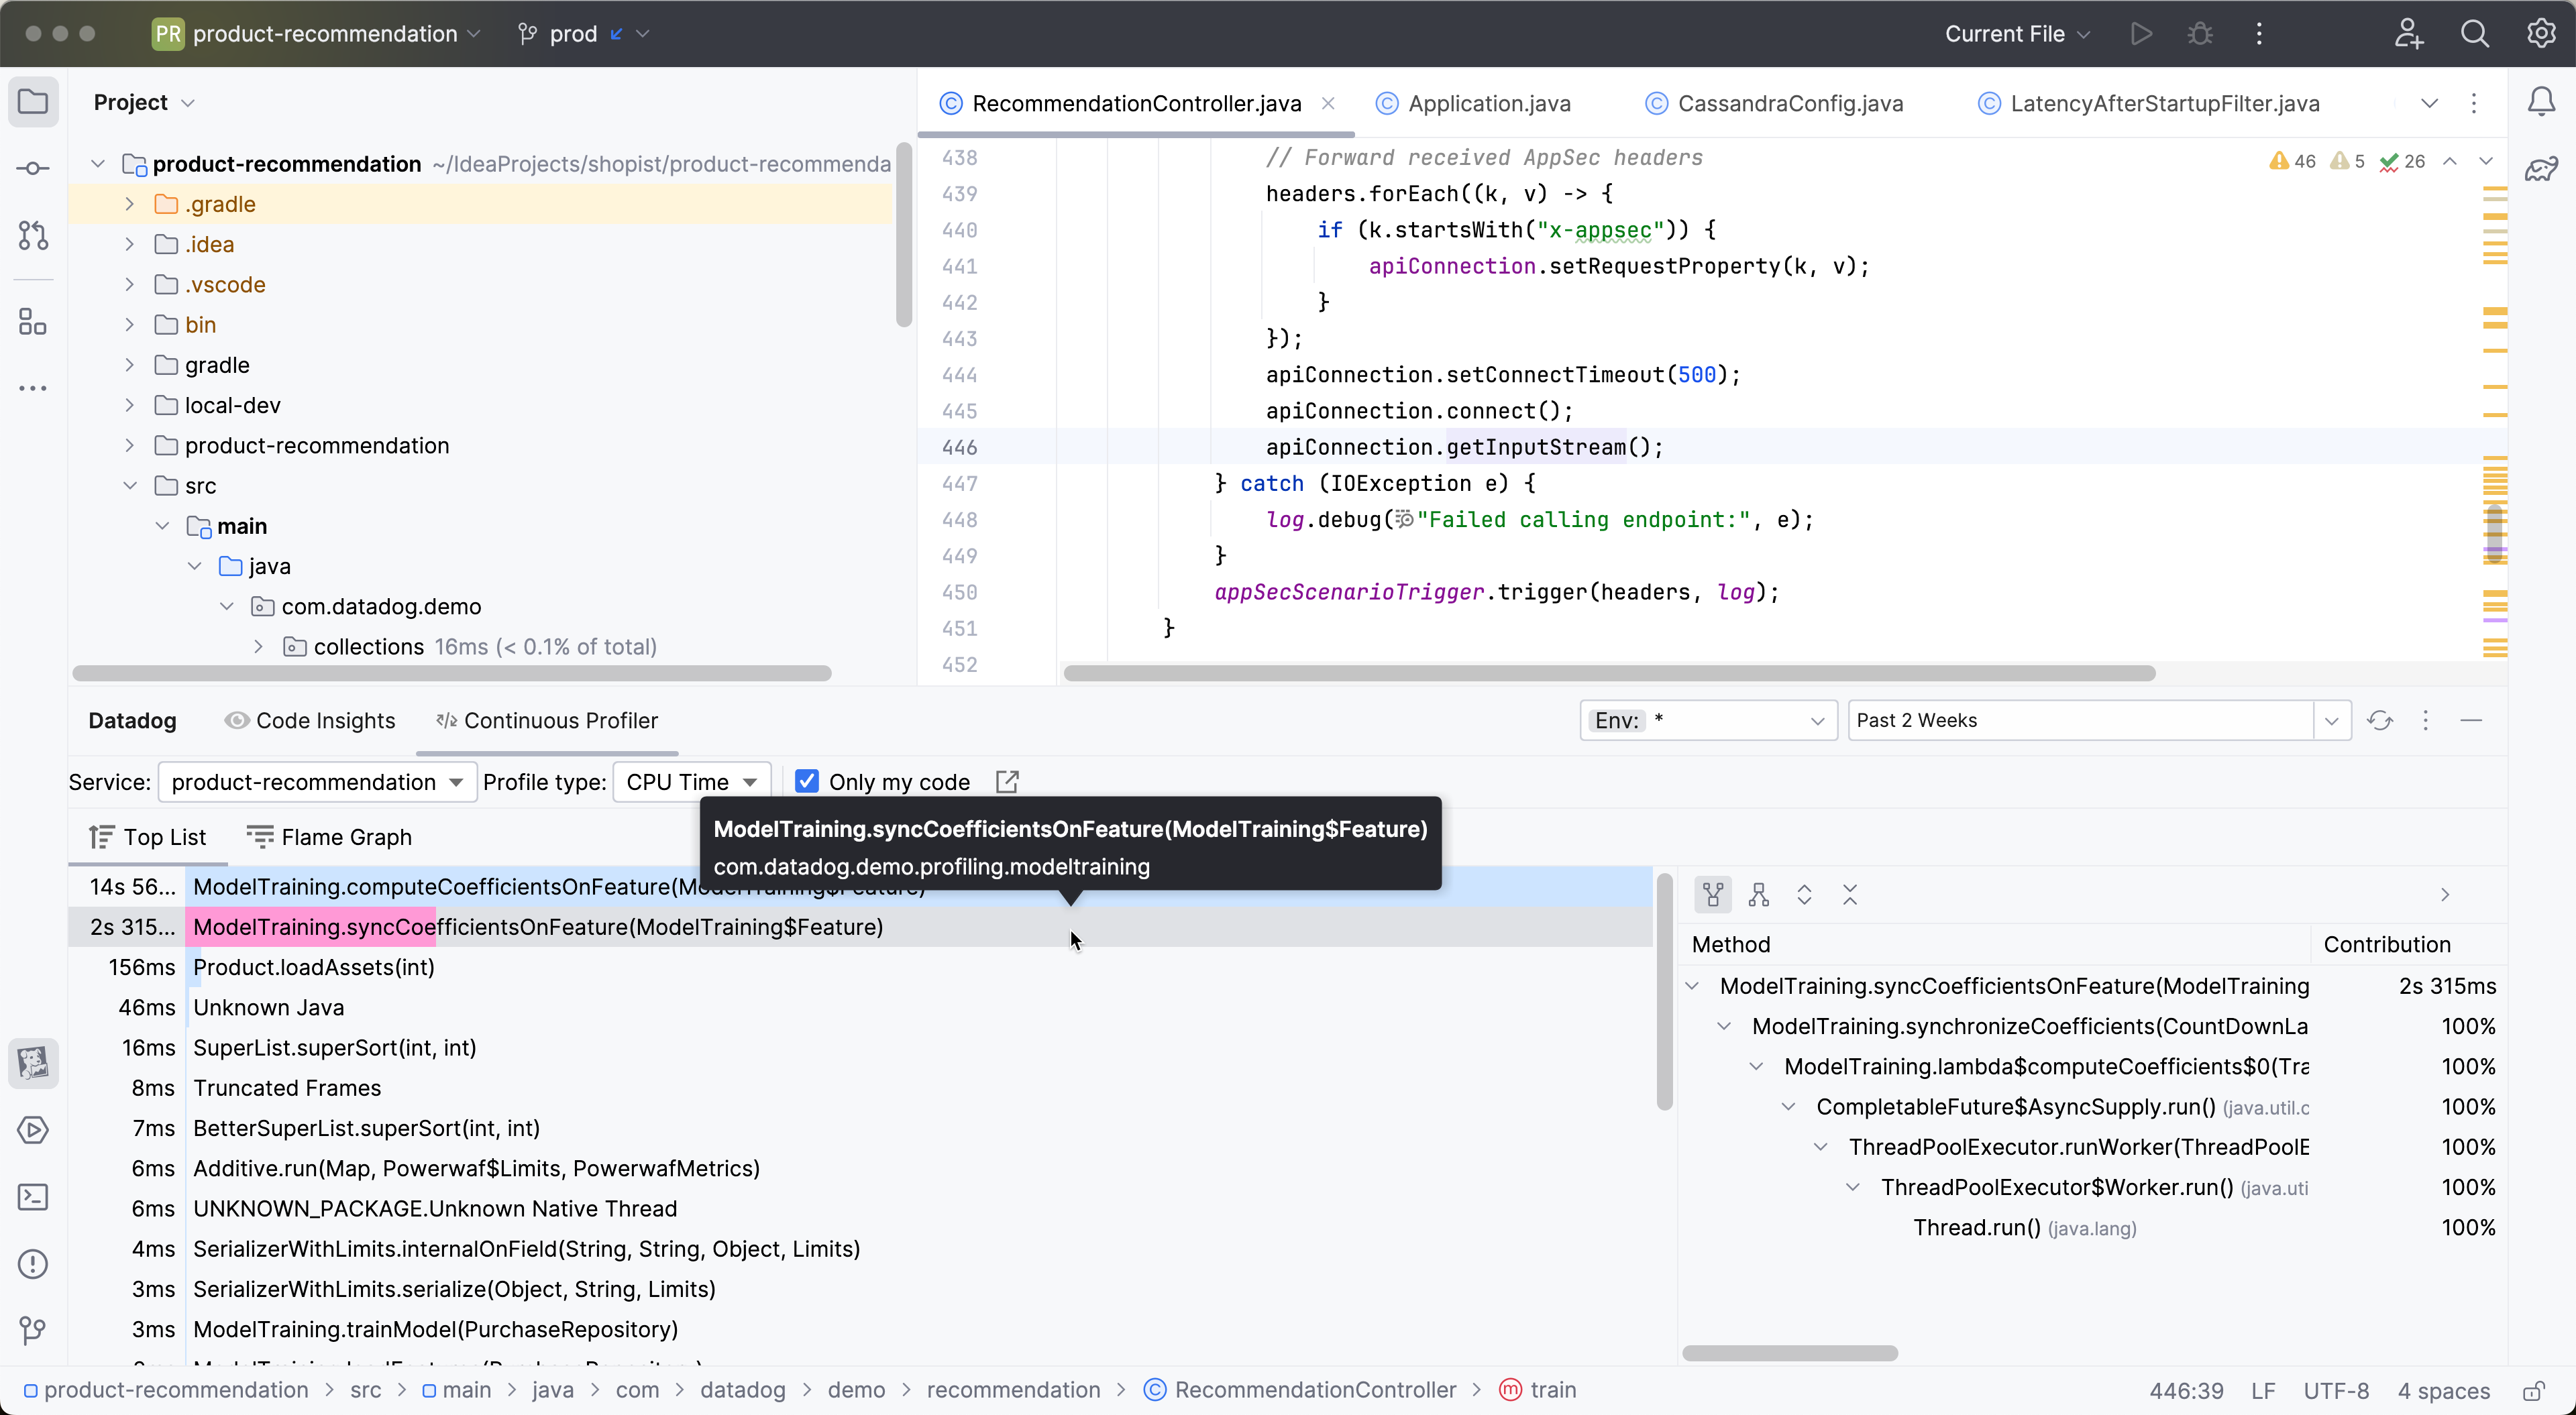Open the Problems view in the sidebar
The width and height of the screenshot is (2576, 1415).
pos(33,1264)
